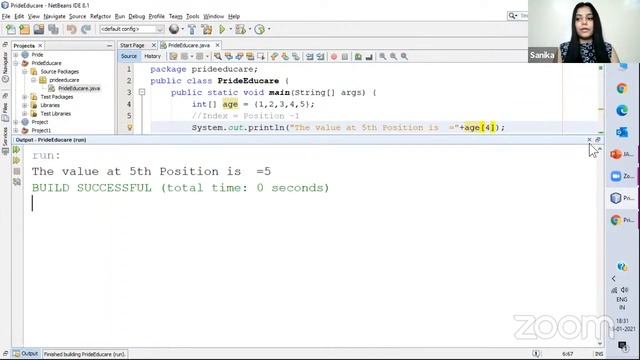Switch to the Start Page tab

[x=132, y=45]
